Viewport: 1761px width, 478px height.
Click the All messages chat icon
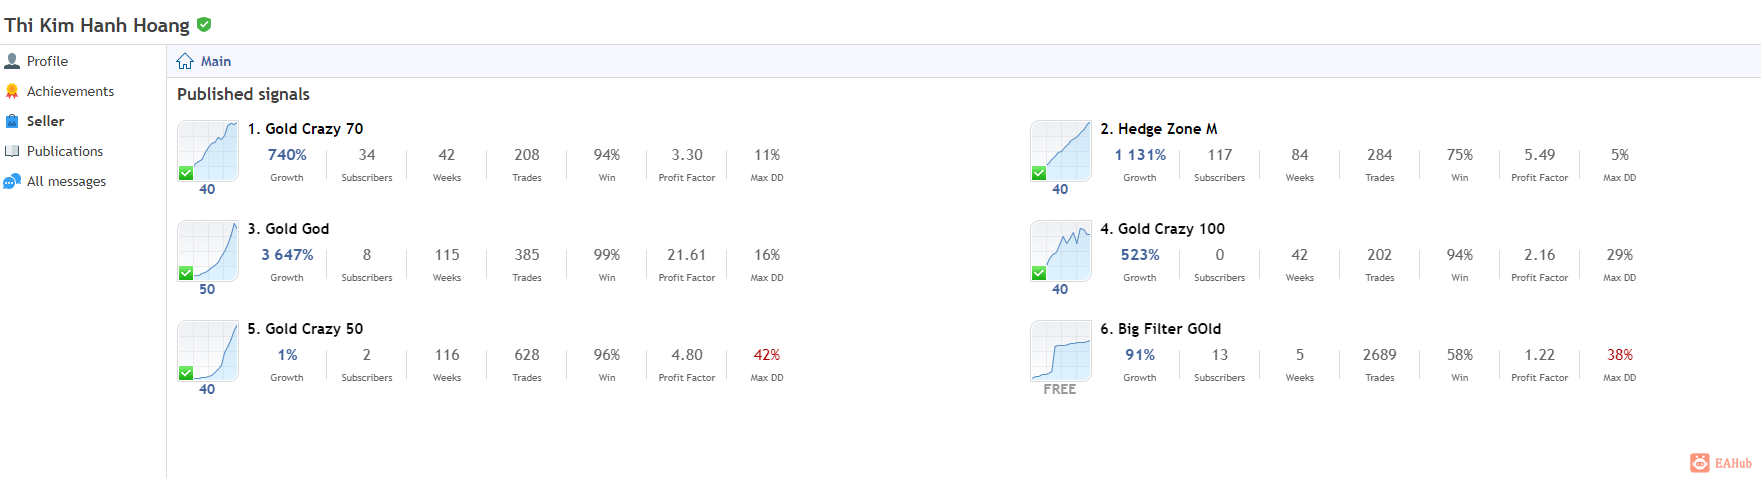click(x=12, y=181)
